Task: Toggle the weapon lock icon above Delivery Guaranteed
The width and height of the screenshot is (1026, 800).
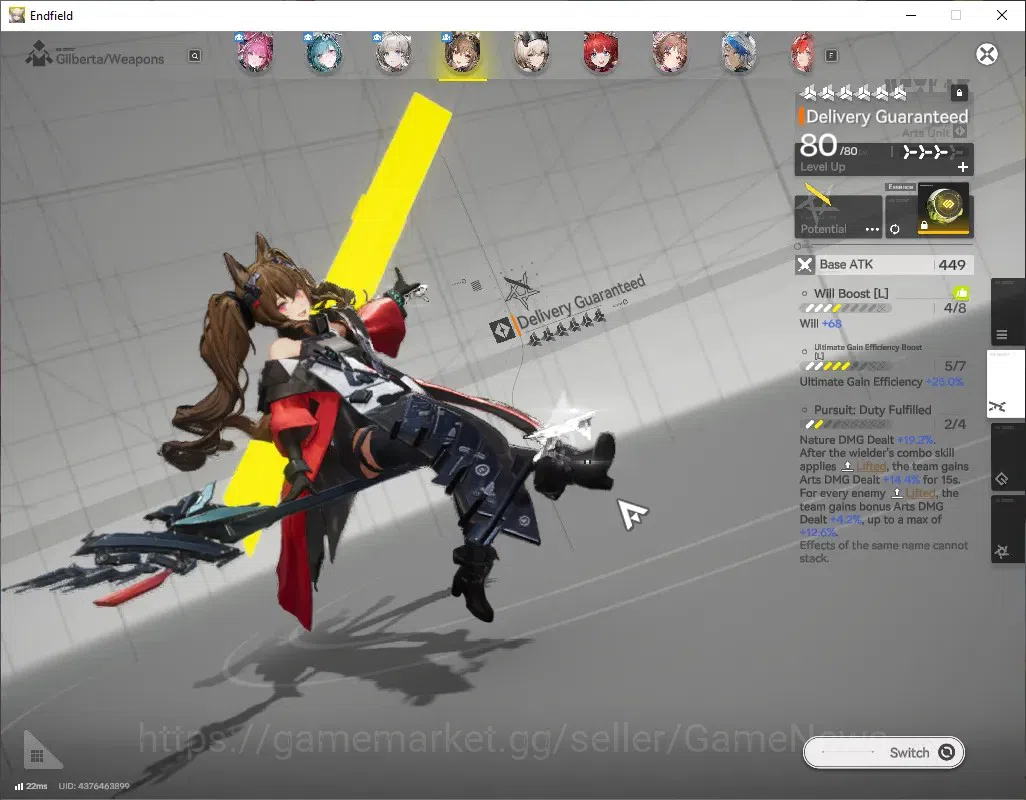Action: pyautogui.click(x=959, y=93)
